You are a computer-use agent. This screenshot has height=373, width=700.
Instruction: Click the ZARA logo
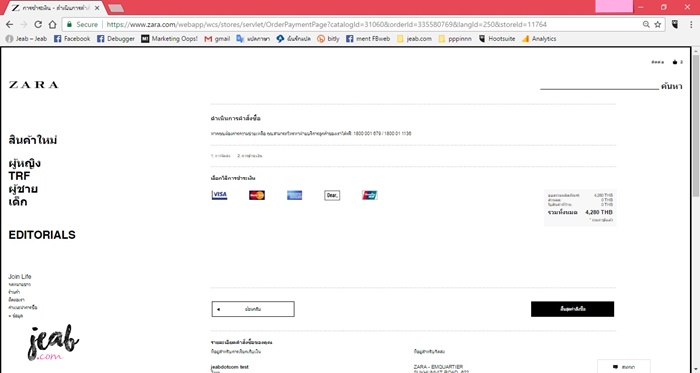point(34,85)
